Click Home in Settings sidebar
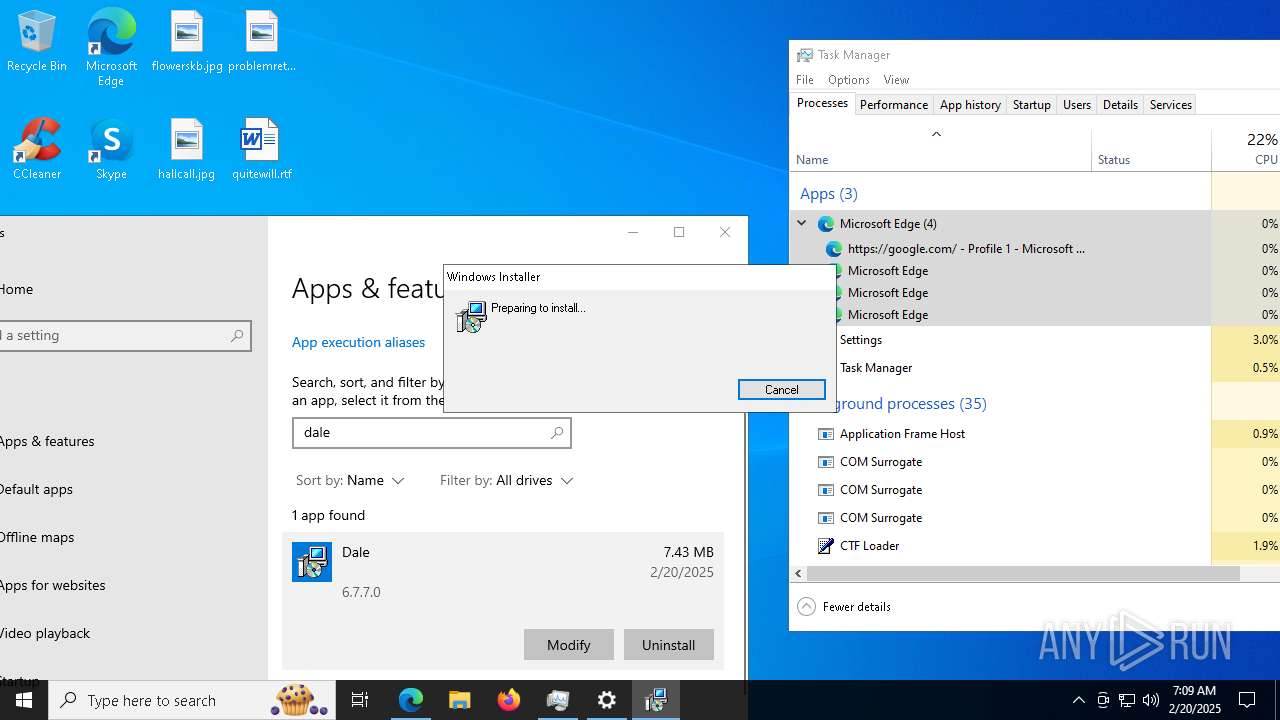1280x720 pixels. [x=16, y=289]
